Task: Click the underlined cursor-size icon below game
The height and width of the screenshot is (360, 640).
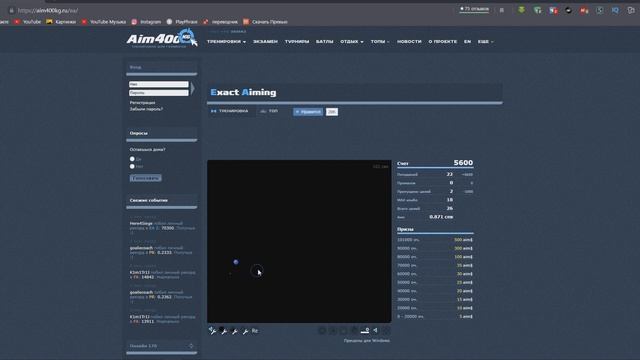Action: coord(365,330)
